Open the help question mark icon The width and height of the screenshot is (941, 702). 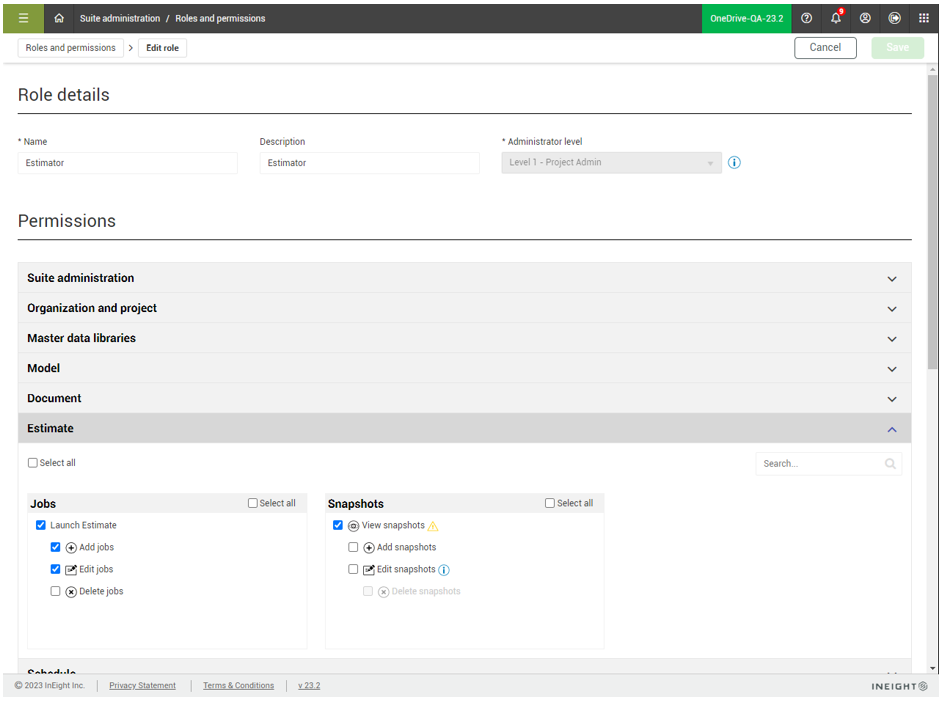click(807, 18)
